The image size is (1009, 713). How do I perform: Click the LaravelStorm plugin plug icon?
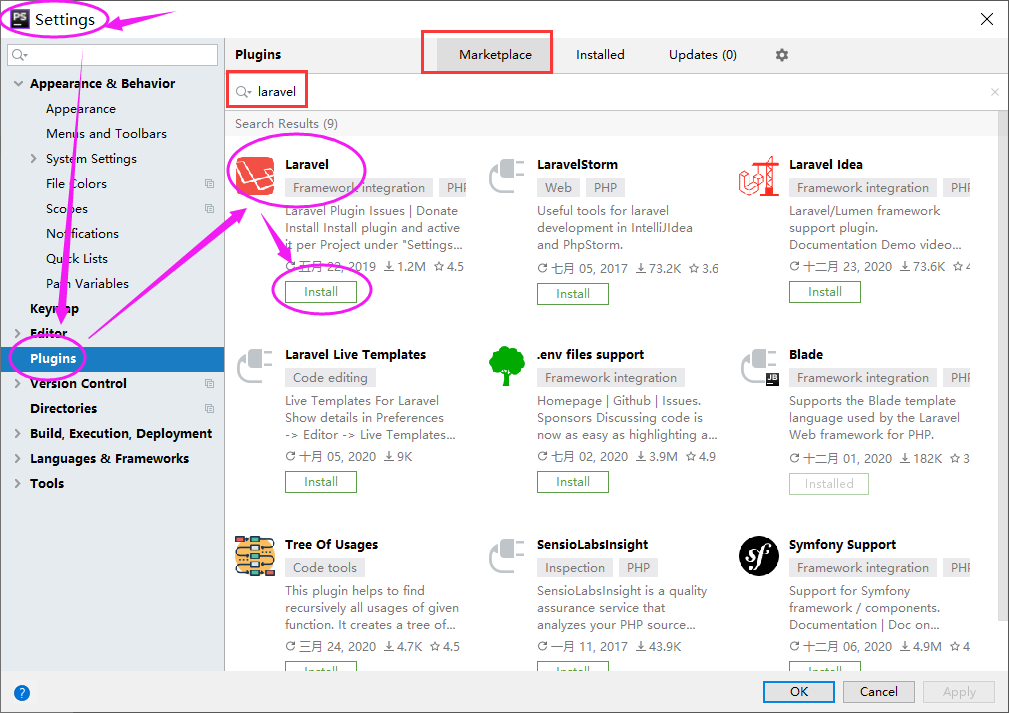point(507,176)
